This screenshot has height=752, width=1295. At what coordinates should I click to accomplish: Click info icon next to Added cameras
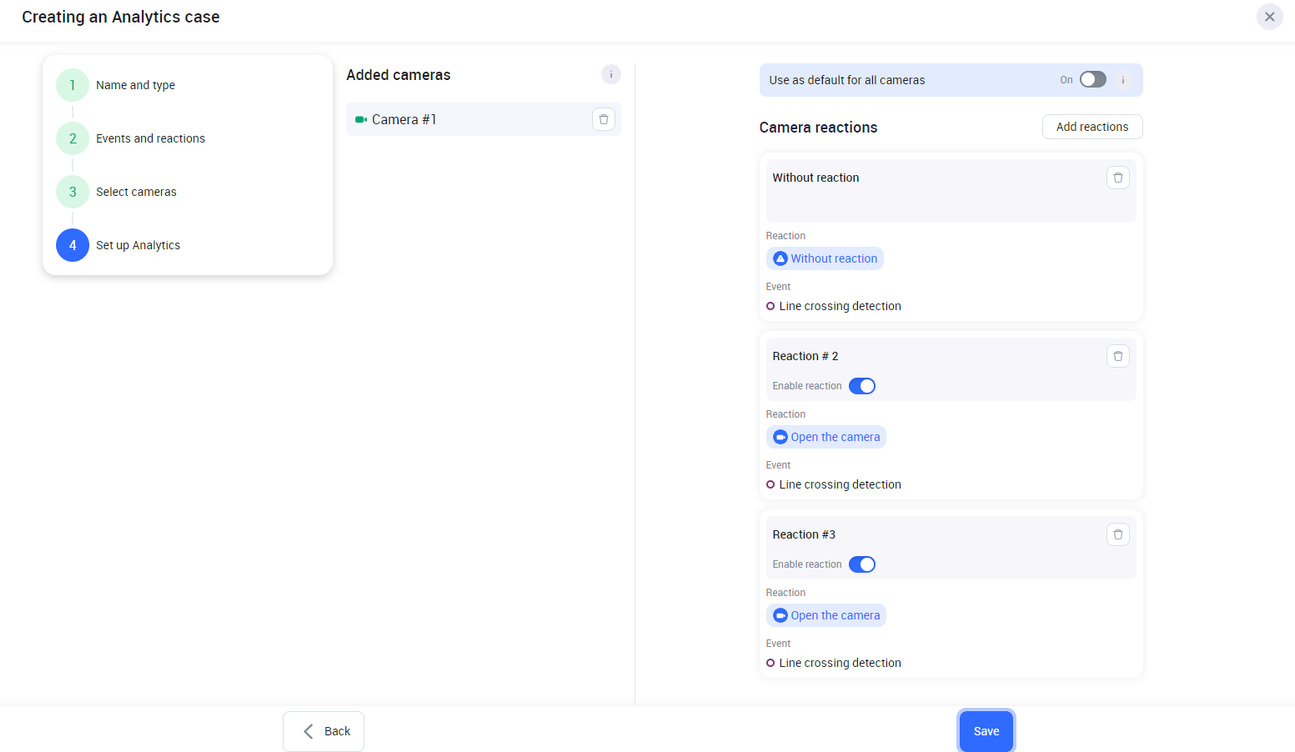(x=611, y=75)
